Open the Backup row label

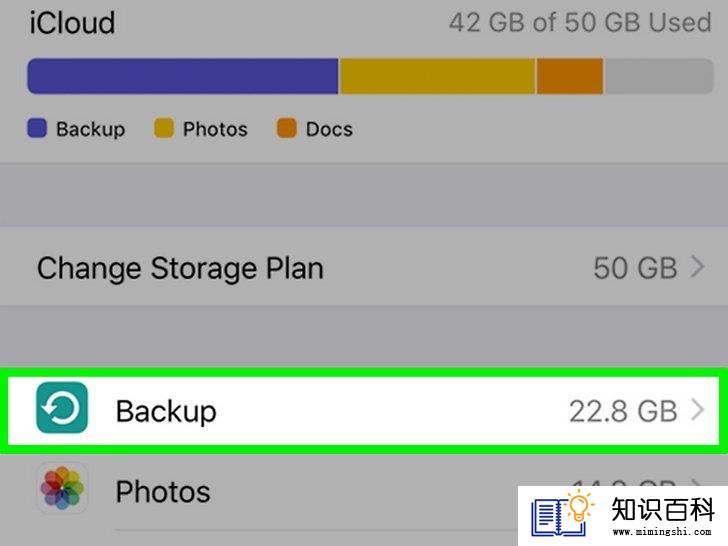click(166, 411)
